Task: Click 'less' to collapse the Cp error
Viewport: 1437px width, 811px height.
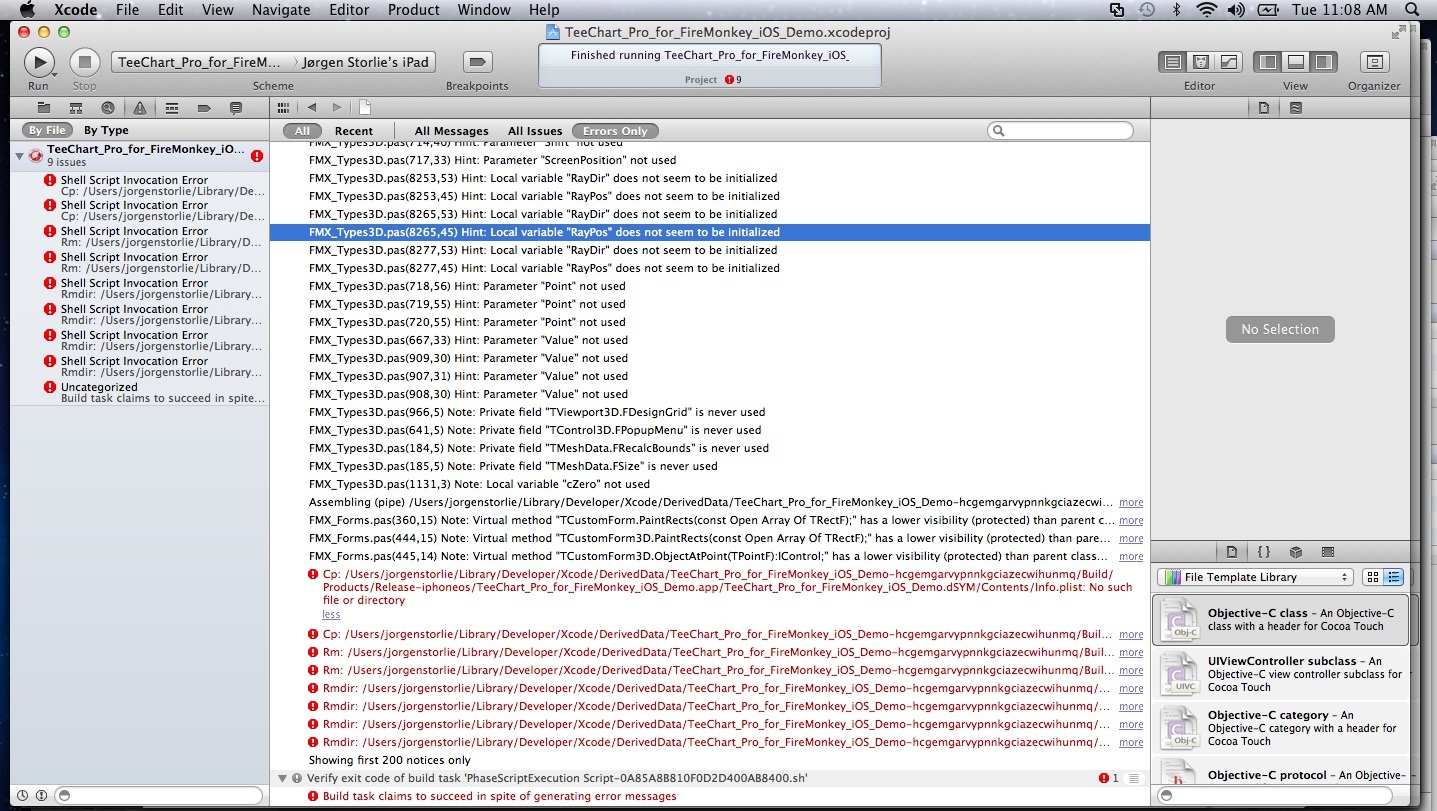Action: [x=331, y=614]
